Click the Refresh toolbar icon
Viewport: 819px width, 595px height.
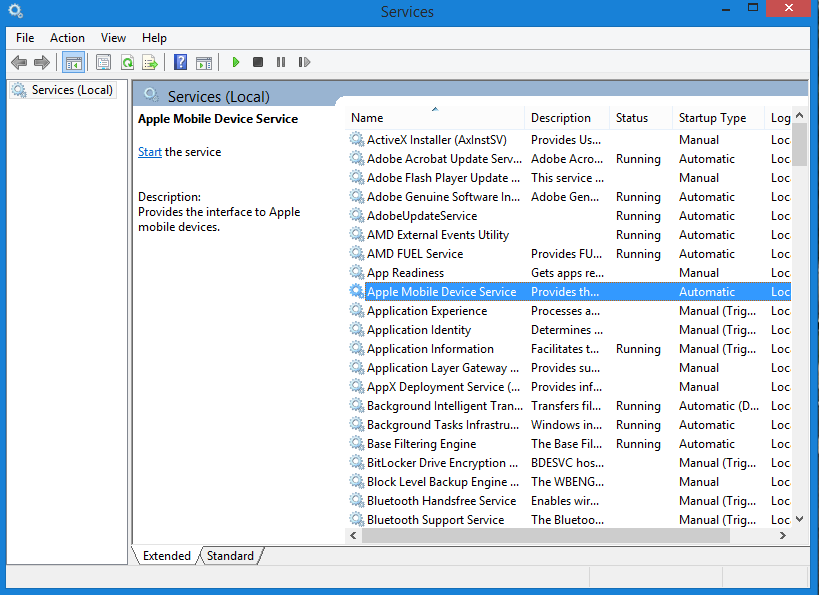(x=127, y=62)
